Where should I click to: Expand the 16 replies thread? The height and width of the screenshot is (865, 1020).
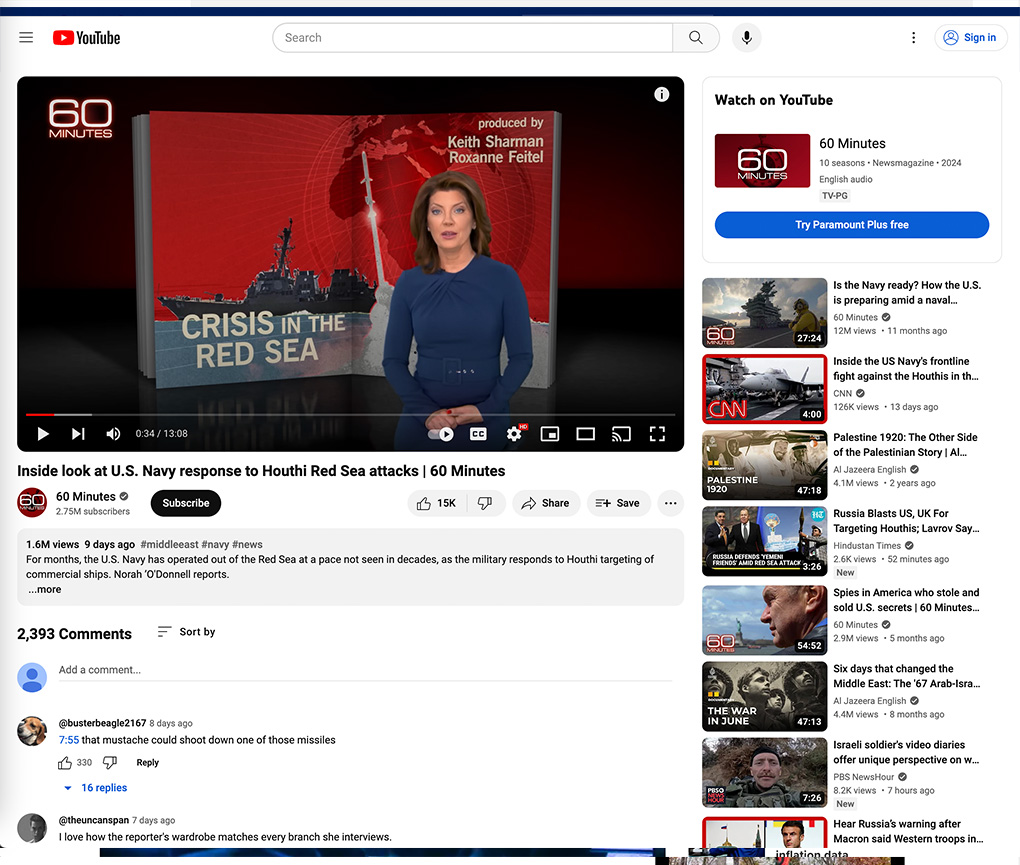[x=96, y=788]
